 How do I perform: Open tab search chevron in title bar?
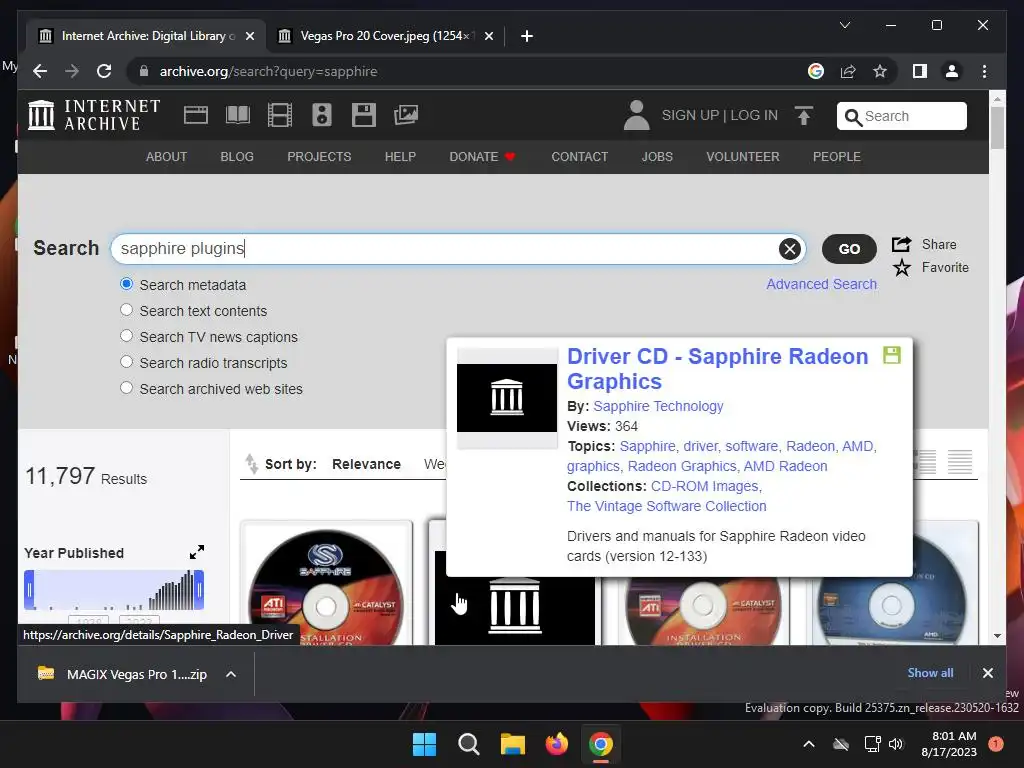coord(844,25)
